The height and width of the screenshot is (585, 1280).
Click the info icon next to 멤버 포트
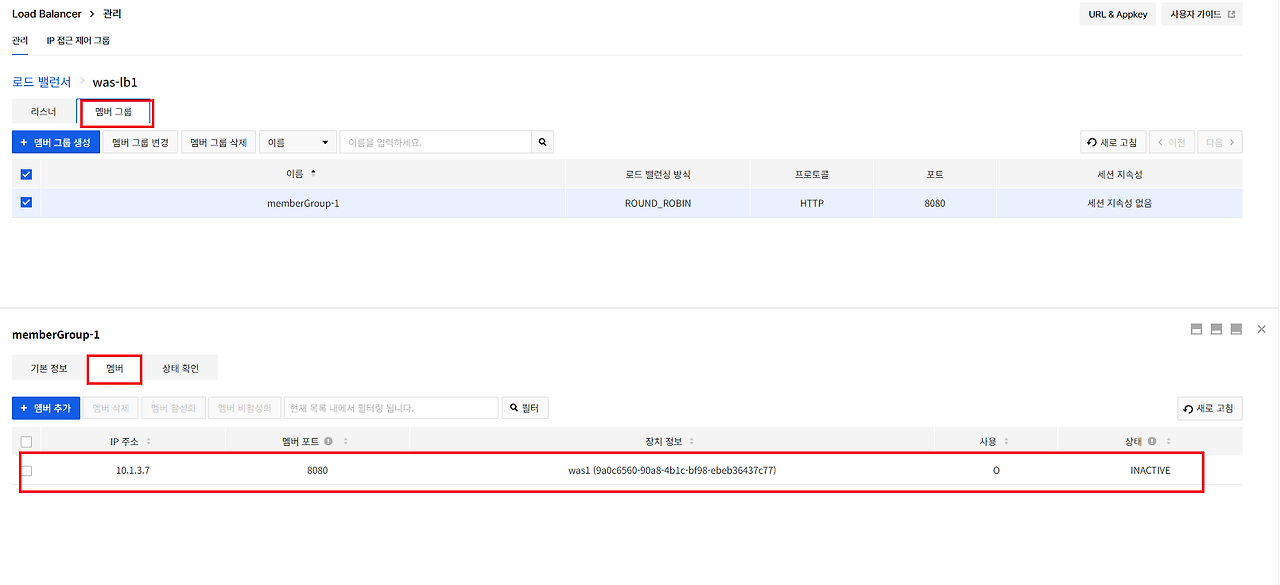[329, 441]
